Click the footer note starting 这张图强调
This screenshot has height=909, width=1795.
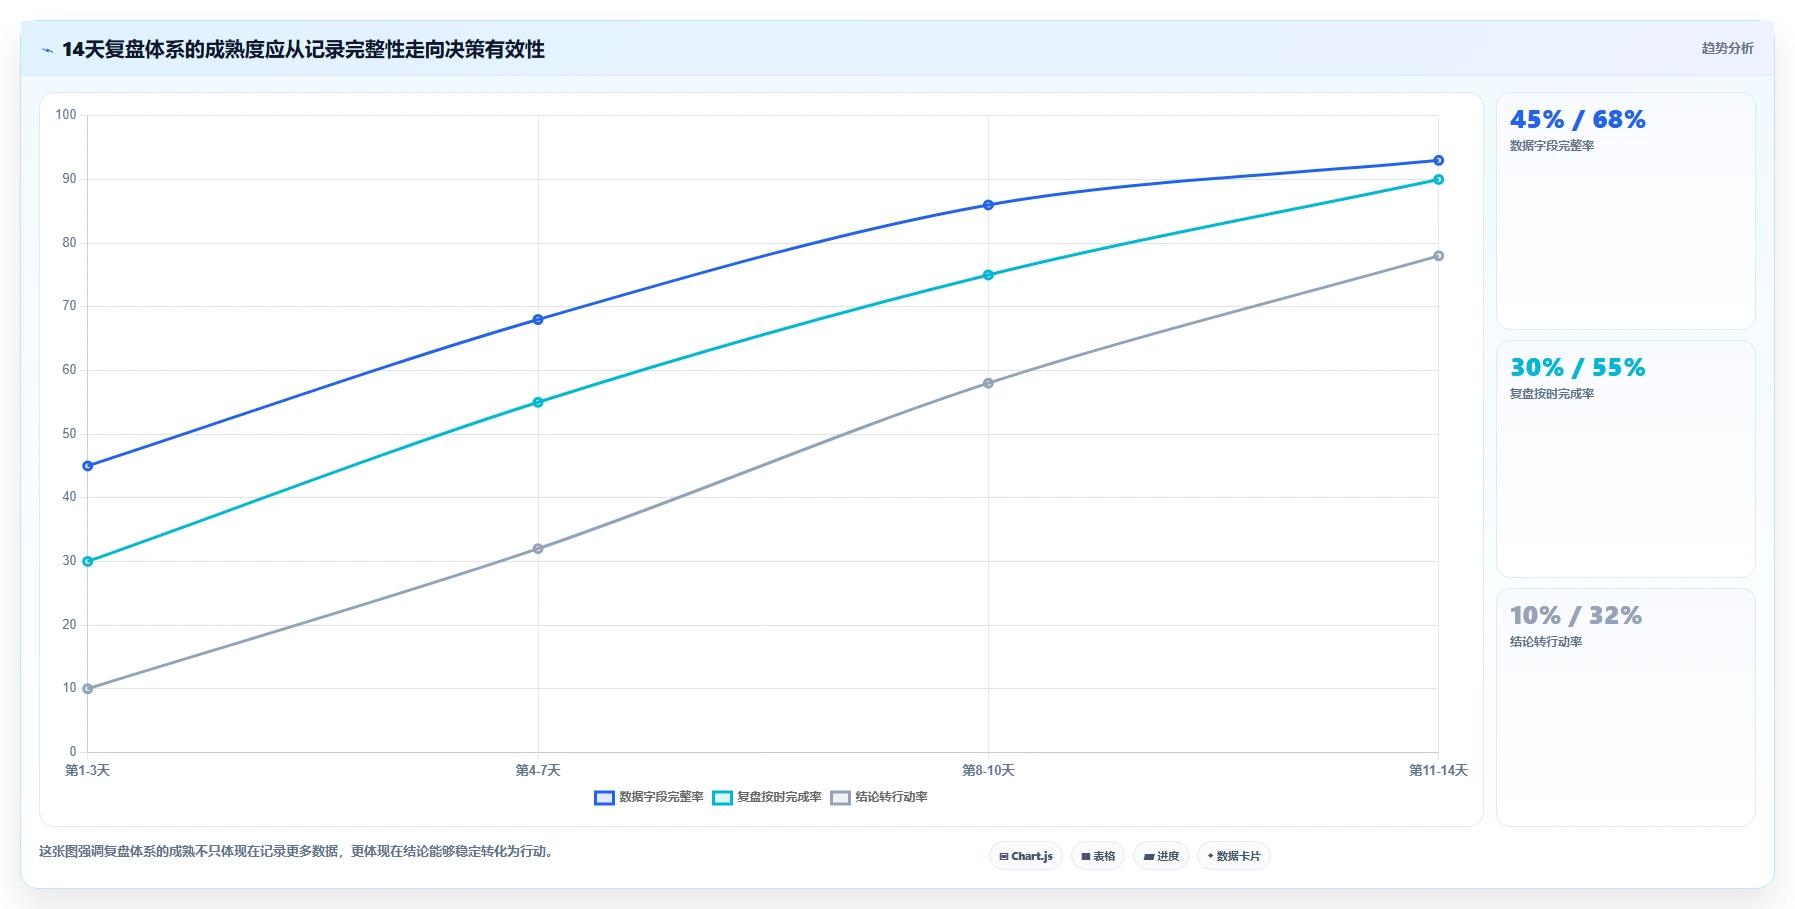295,852
